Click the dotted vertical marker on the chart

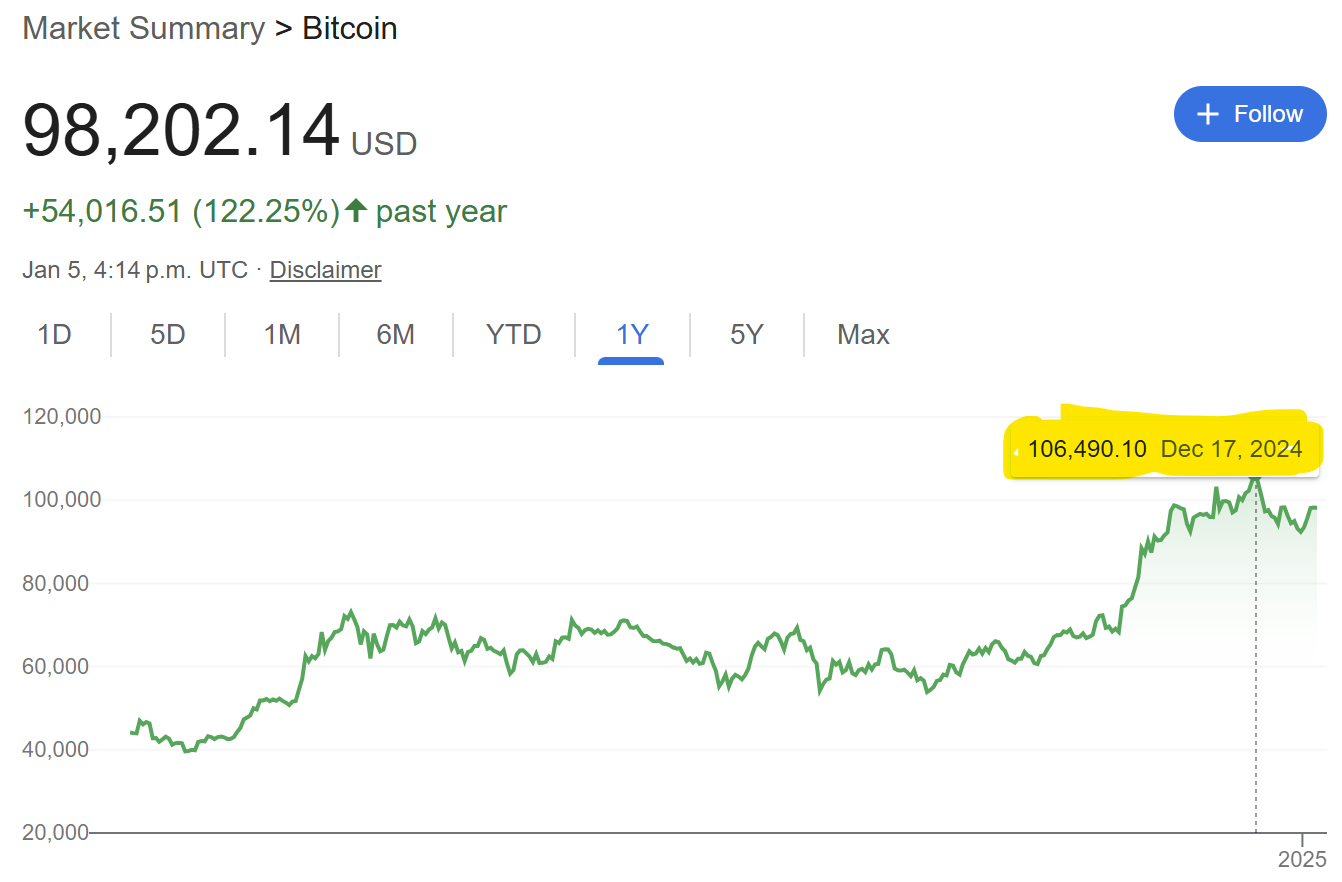pyautogui.click(x=1255, y=650)
